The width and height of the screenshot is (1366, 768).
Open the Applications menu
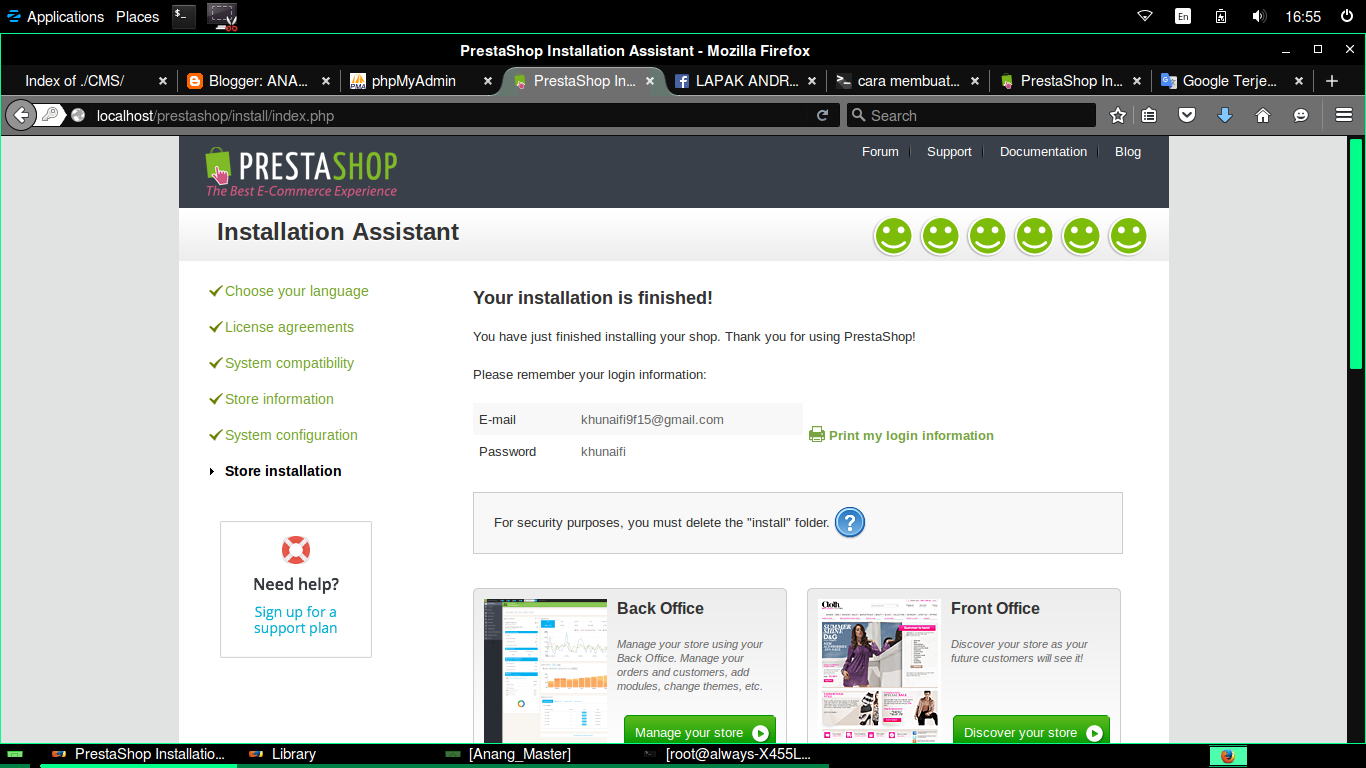click(55, 16)
